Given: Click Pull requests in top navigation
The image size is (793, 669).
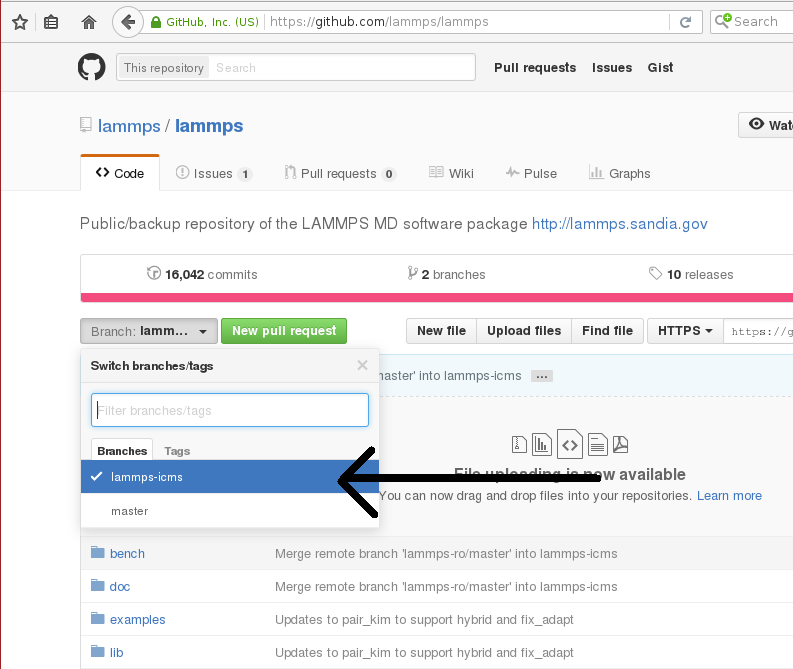Looking at the screenshot, I should [535, 68].
